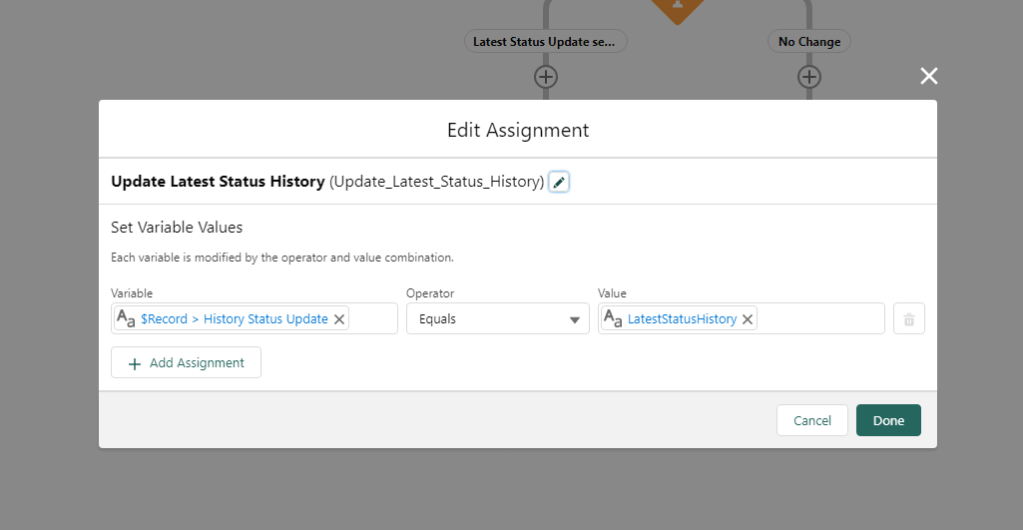Confirm the assignment with Done
The image size is (1023, 530).
[888, 420]
